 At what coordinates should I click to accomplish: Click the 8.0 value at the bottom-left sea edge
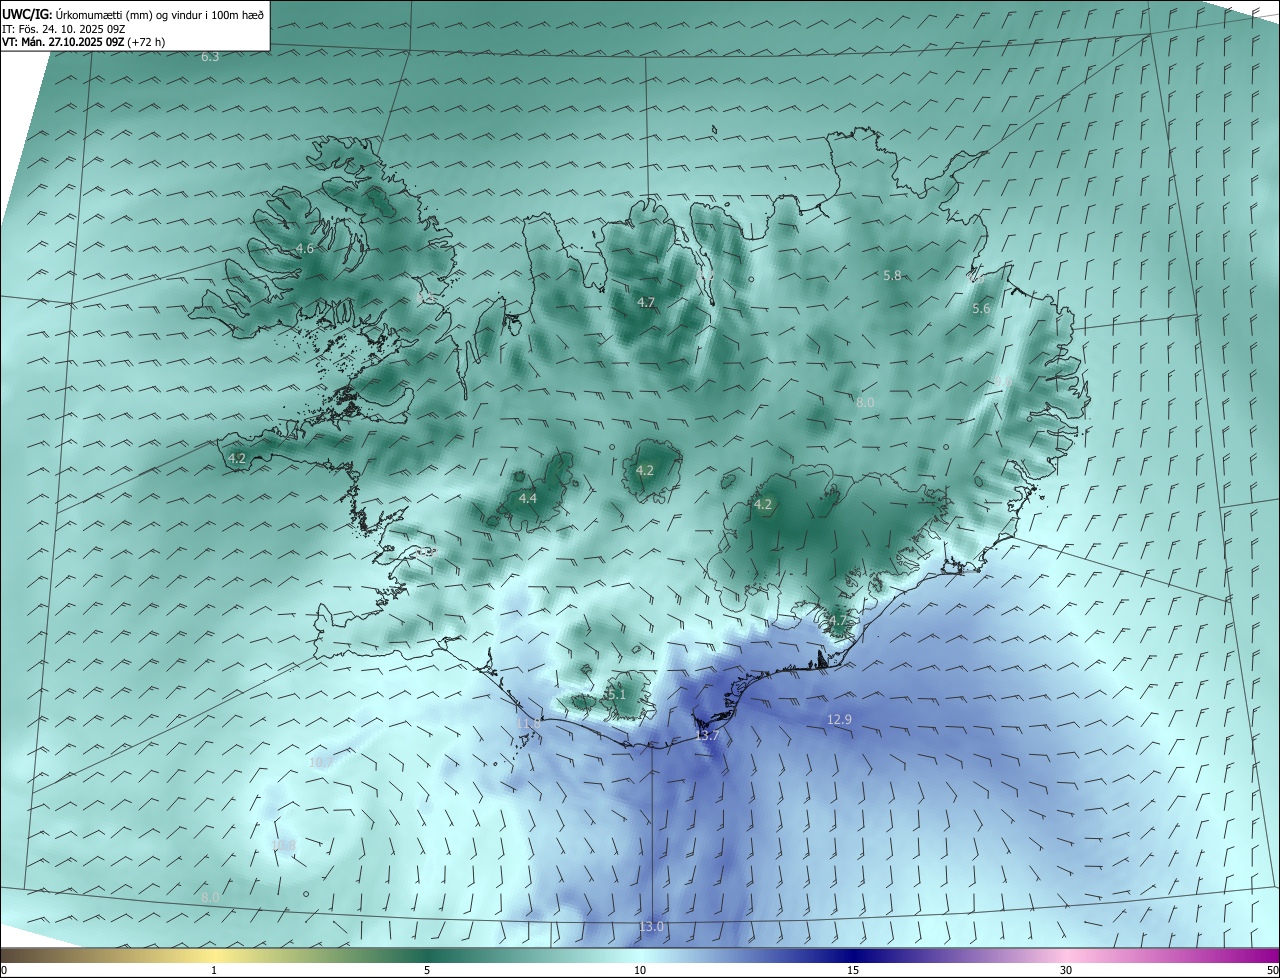(210, 899)
